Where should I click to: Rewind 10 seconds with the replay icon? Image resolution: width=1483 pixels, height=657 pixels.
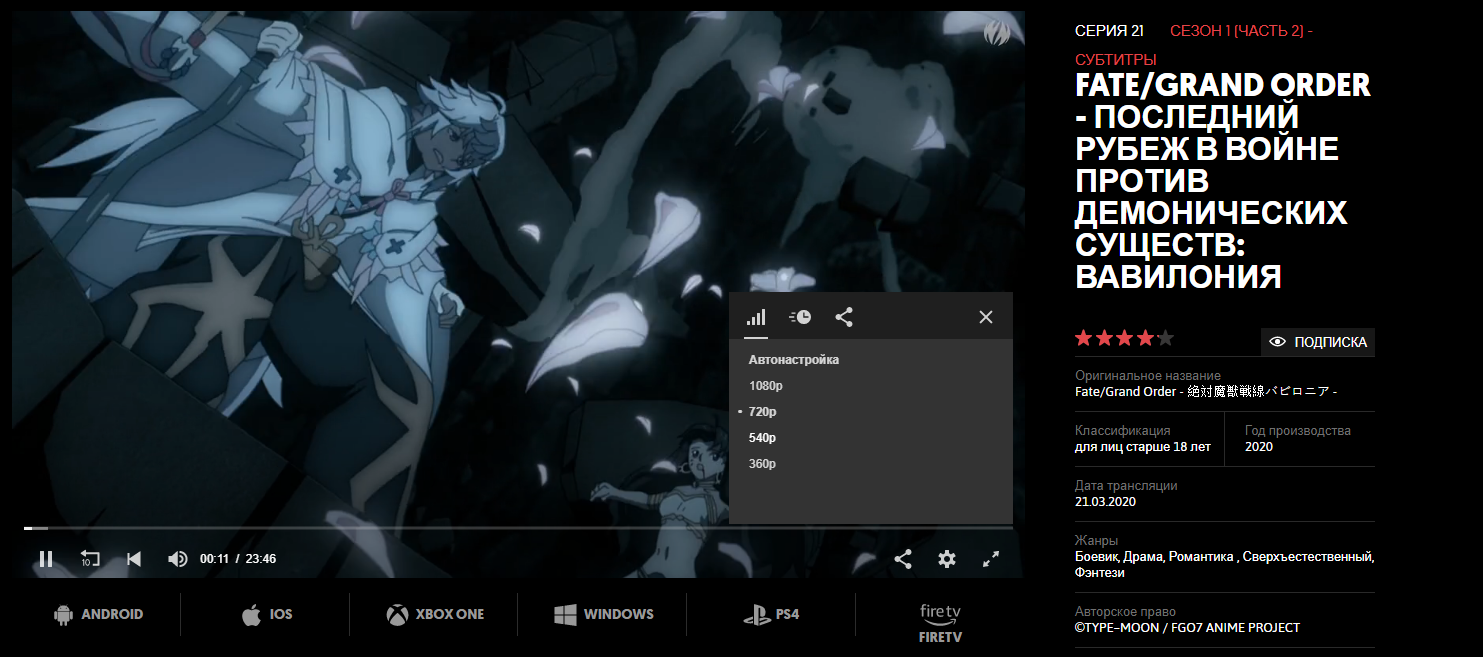coord(90,559)
